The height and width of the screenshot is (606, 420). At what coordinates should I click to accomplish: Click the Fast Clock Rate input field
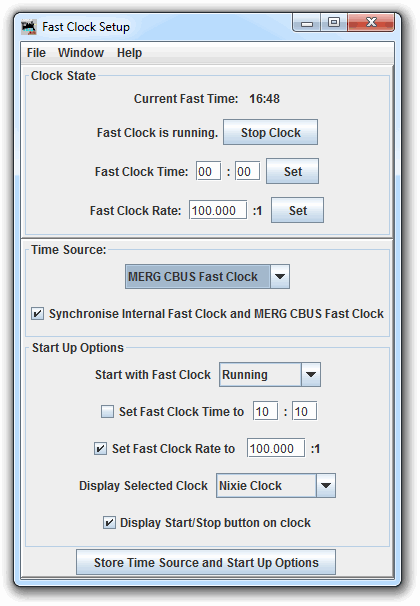tap(218, 210)
